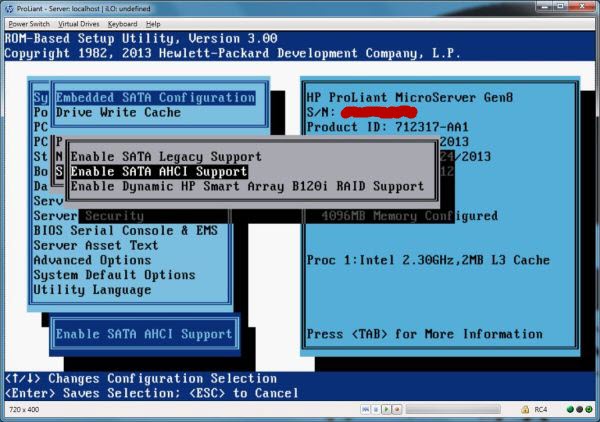Choose Drive Write Cache submenu item
600x422 pixels.
pyautogui.click(x=118, y=112)
